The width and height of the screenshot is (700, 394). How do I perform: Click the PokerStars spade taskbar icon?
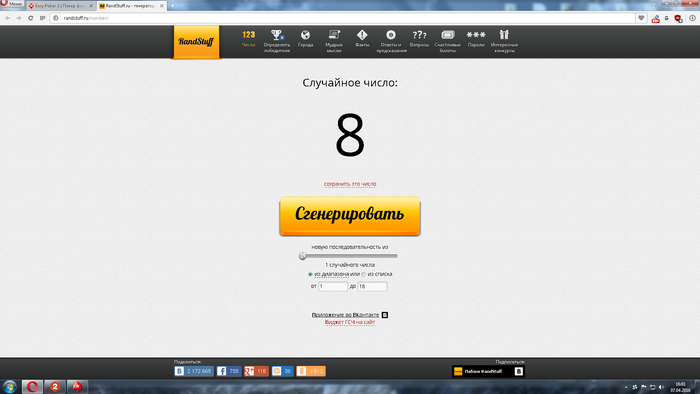pos(77,387)
